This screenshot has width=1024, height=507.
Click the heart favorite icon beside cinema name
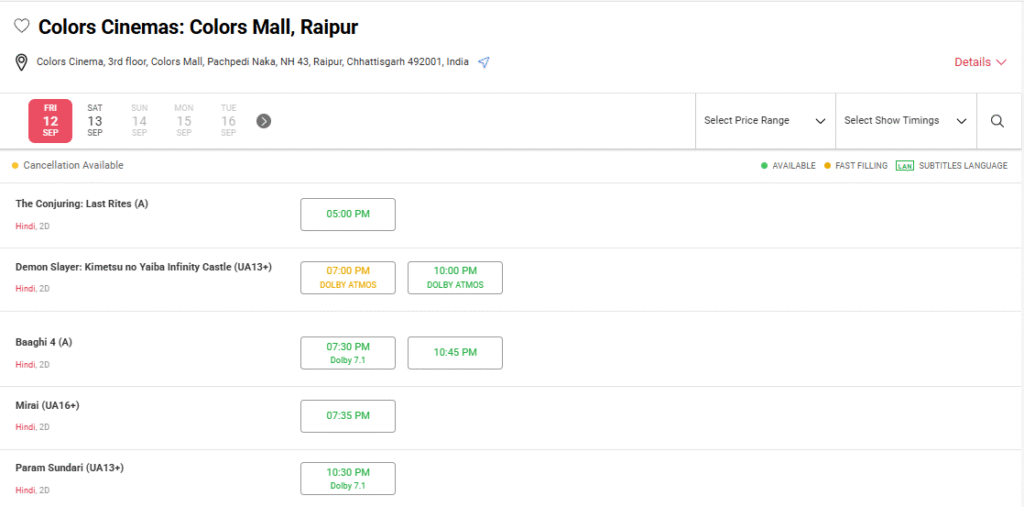(x=21, y=27)
